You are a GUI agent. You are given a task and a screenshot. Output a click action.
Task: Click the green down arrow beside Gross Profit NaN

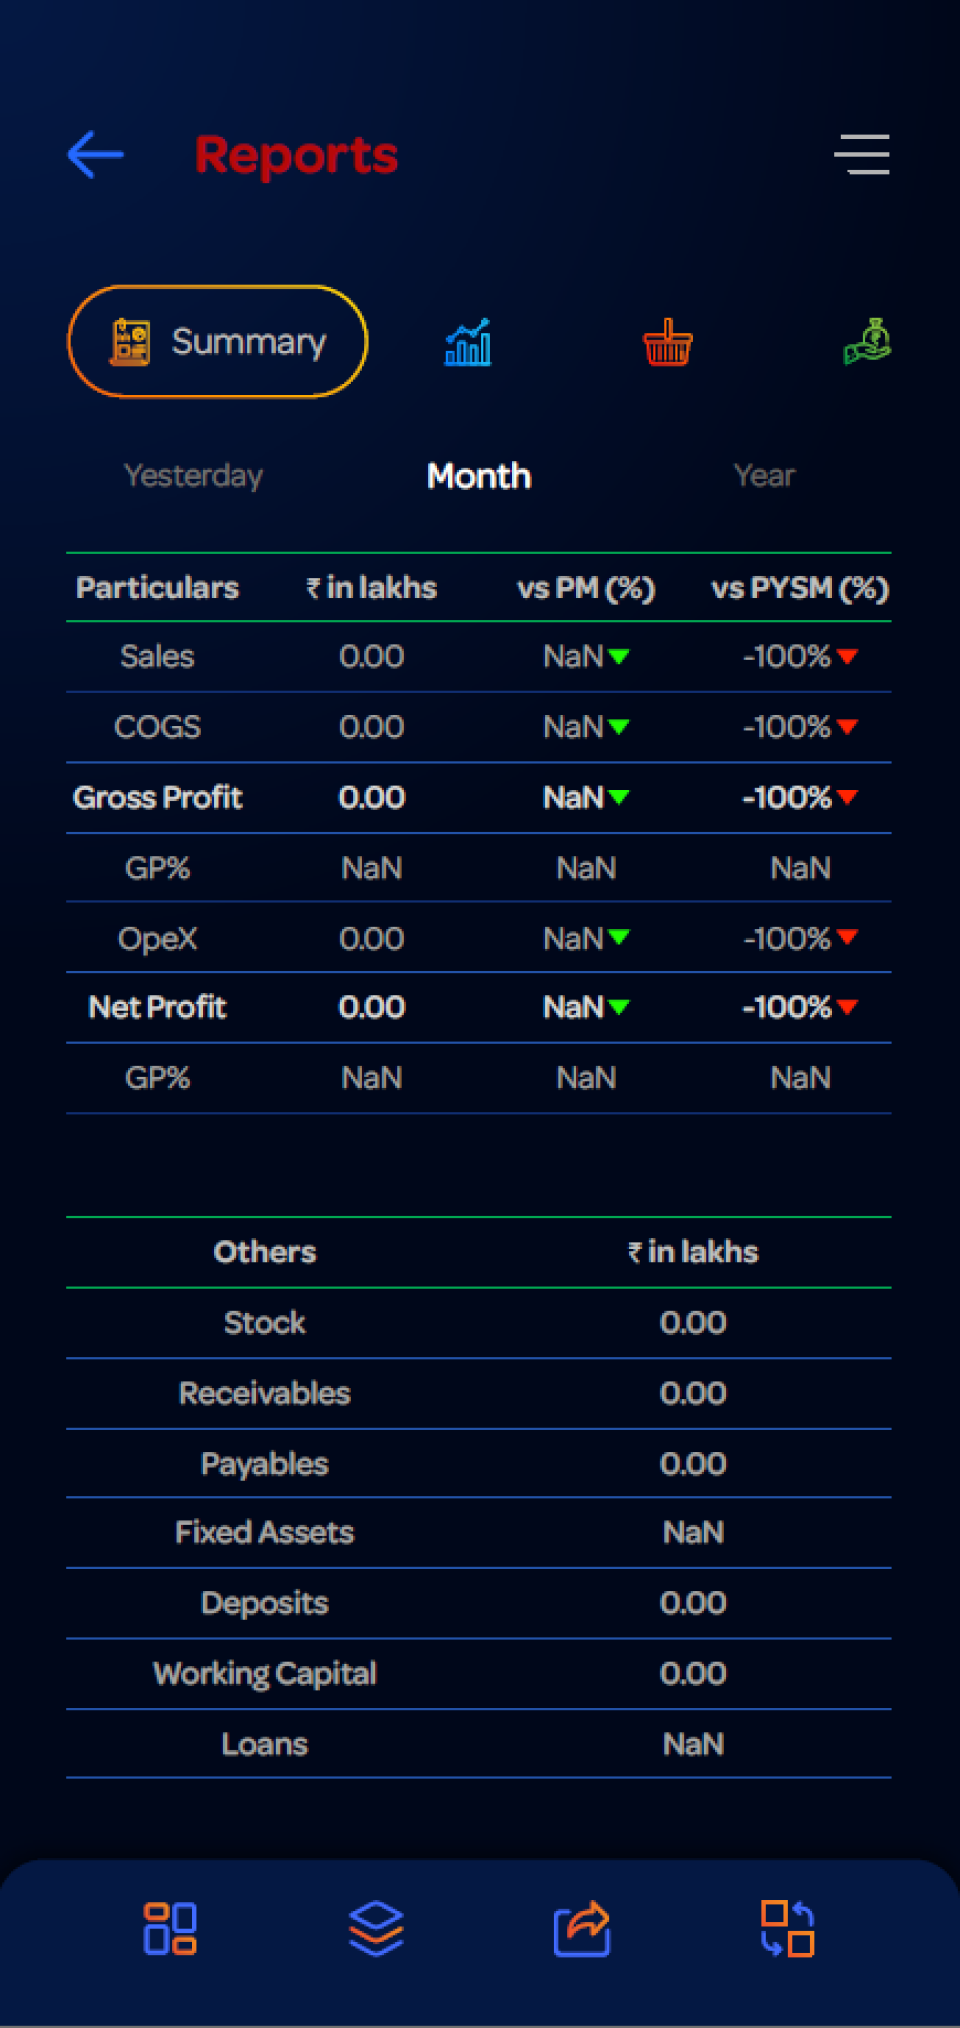(x=621, y=798)
